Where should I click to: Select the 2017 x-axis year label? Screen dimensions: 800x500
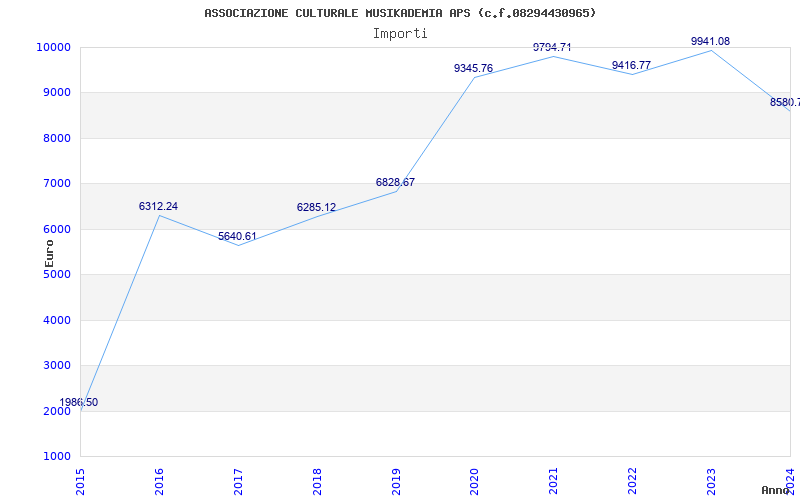238,481
